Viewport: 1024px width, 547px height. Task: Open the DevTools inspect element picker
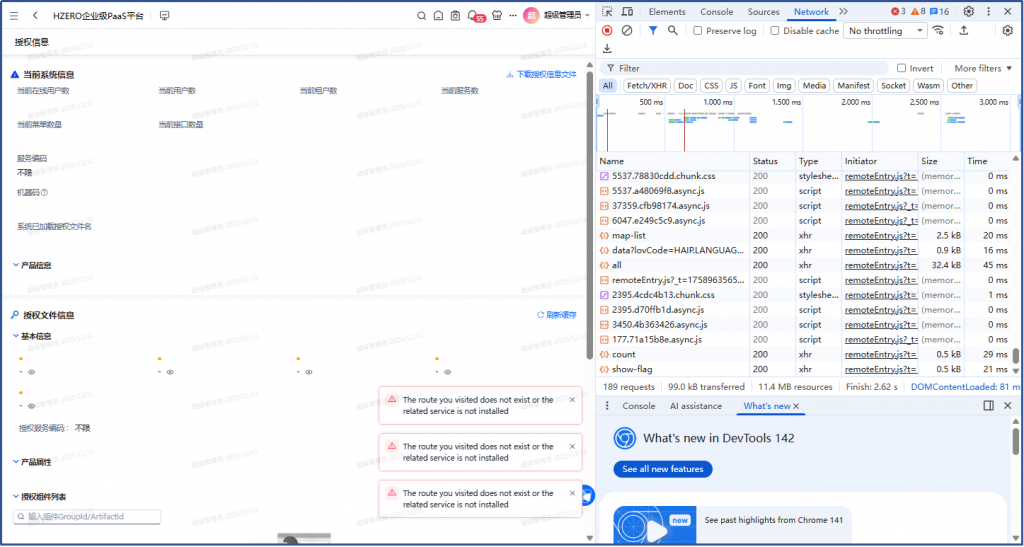(x=607, y=12)
